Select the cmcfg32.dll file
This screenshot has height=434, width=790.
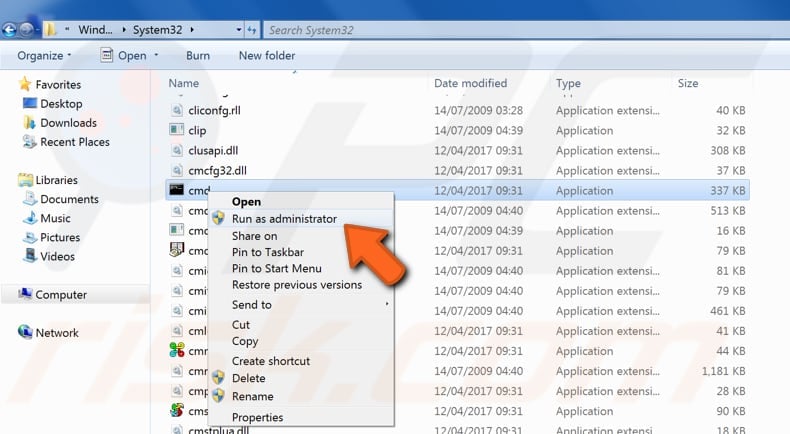[218, 171]
